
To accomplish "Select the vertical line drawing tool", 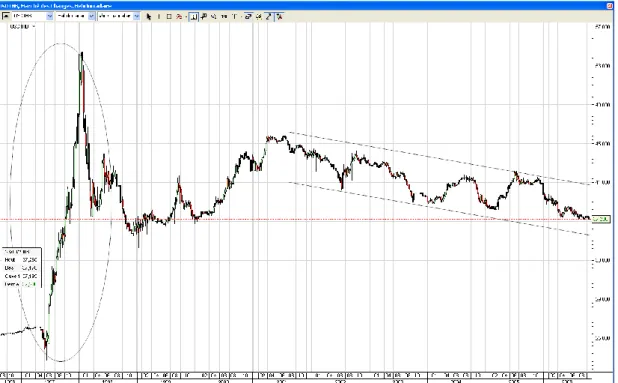I will 159,17.
